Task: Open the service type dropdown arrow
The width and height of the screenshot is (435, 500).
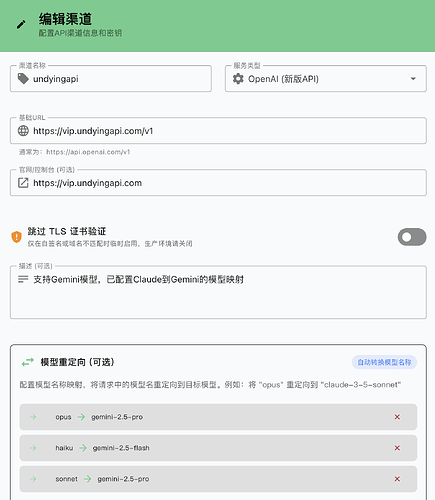Action: [x=413, y=79]
